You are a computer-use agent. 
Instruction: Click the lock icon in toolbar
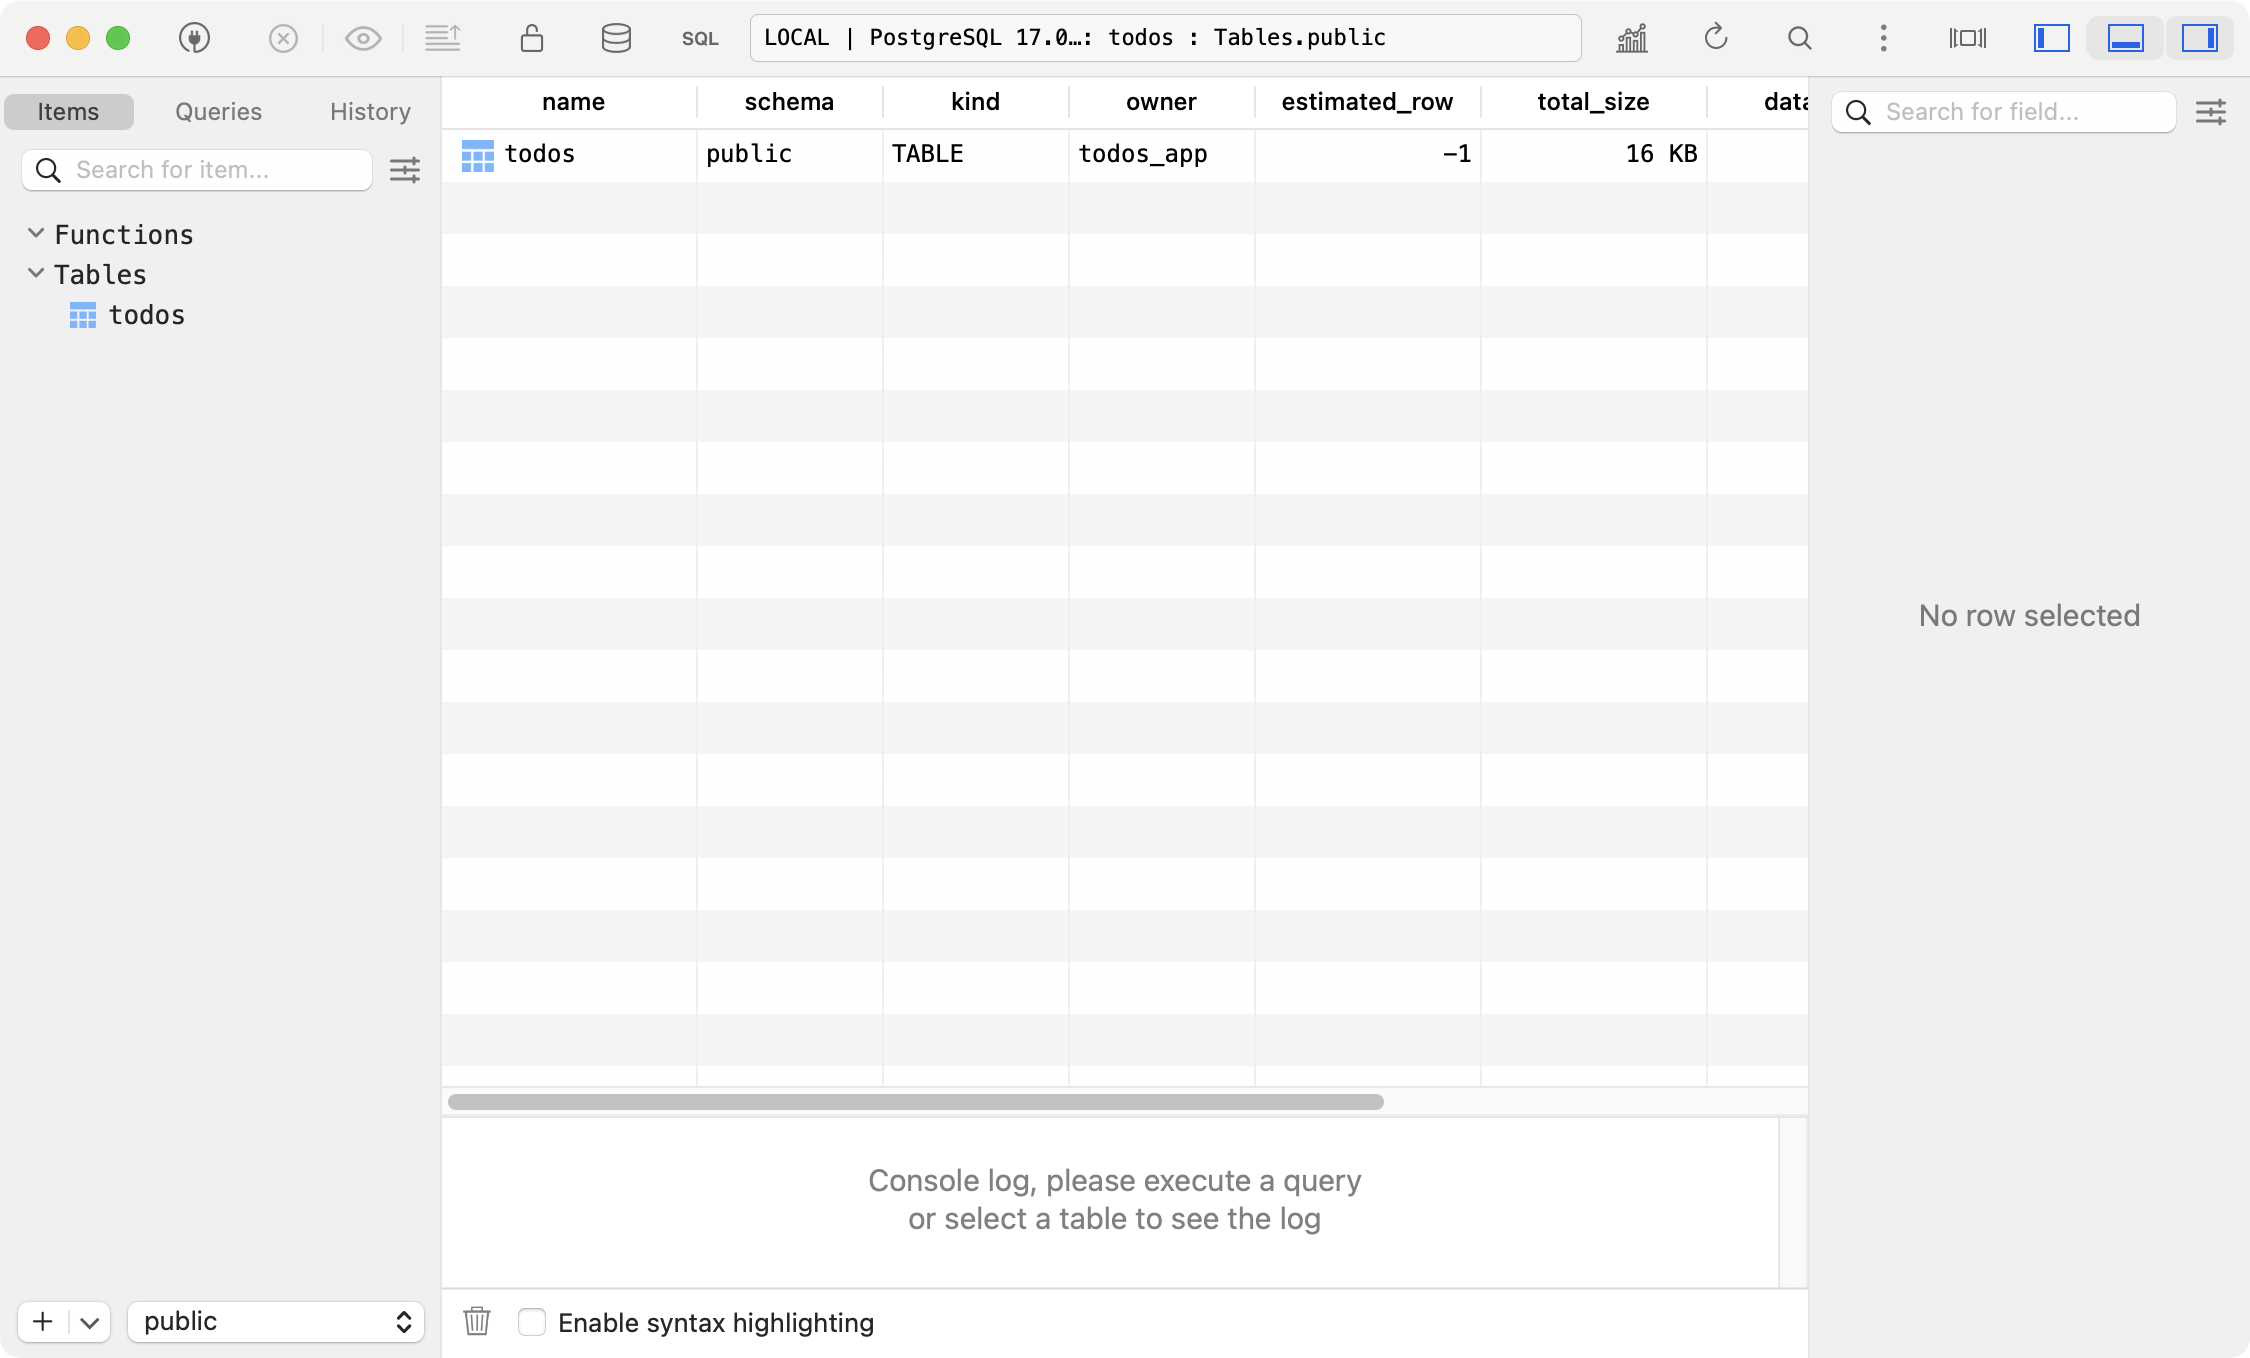coord(531,38)
